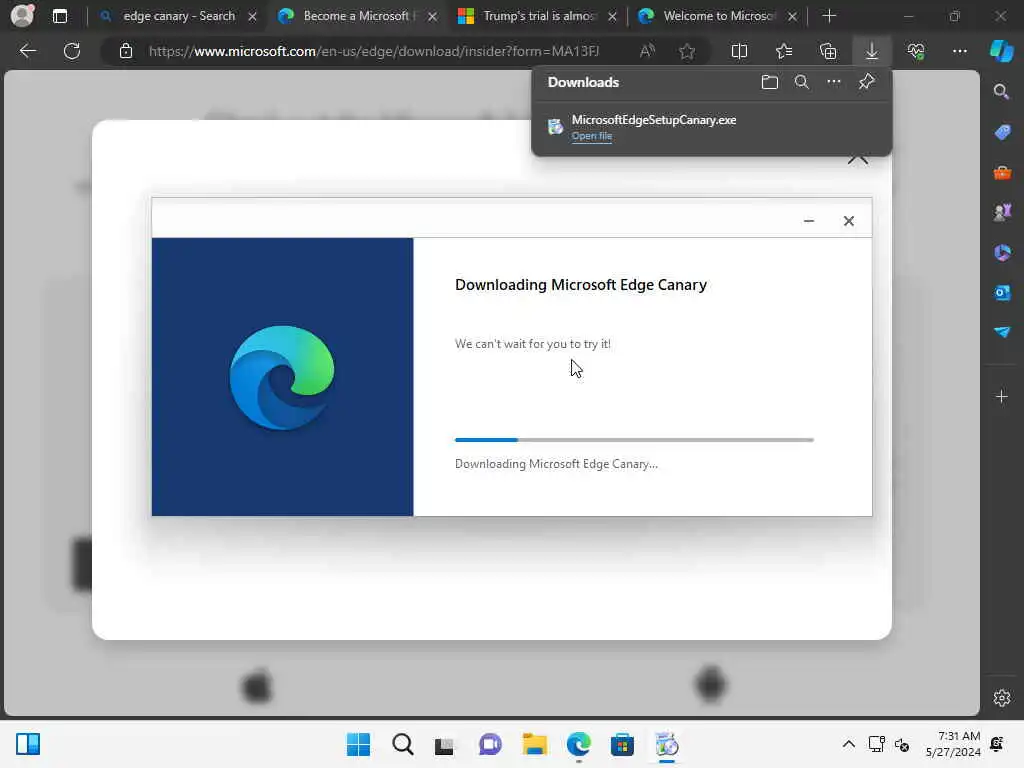The image size is (1024, 768).
Task: Open Microsoft Store on taskbar
Action: click(622, 744)
